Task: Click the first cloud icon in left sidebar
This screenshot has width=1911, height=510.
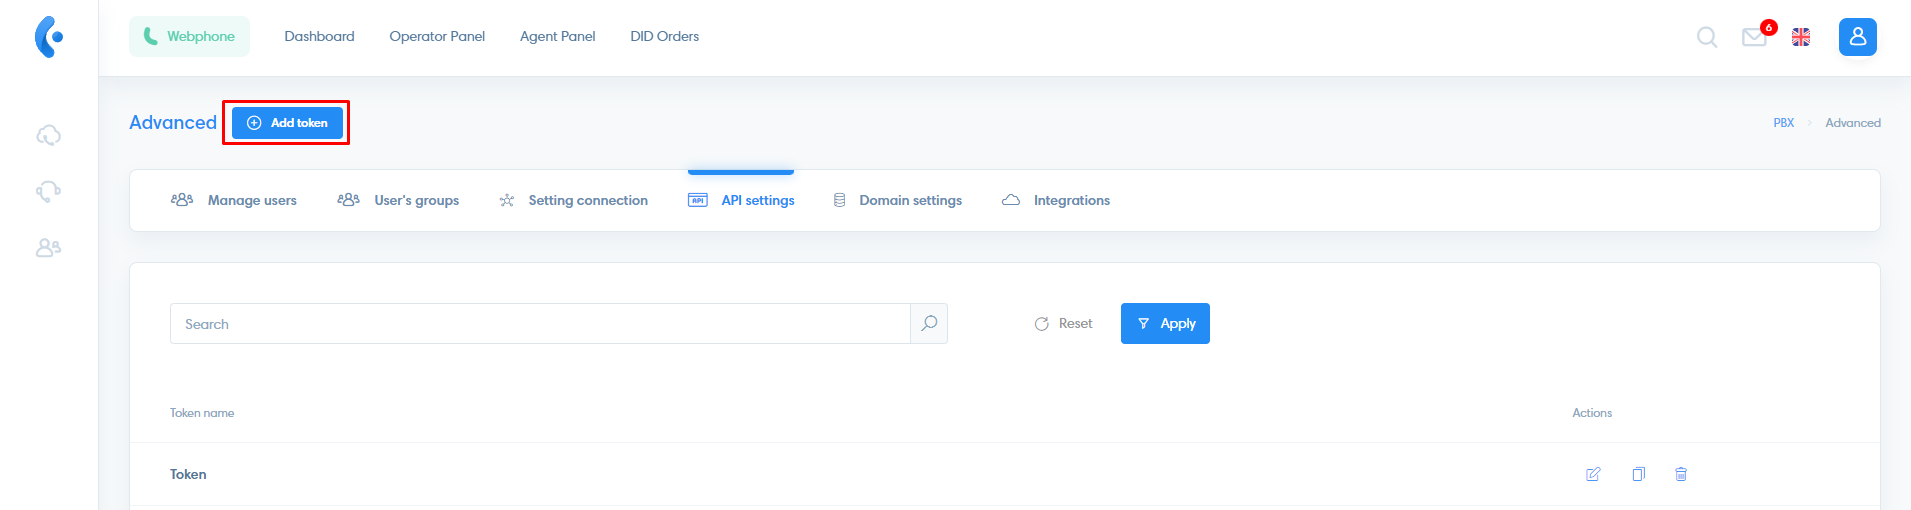Action: (x=48, y=135)
